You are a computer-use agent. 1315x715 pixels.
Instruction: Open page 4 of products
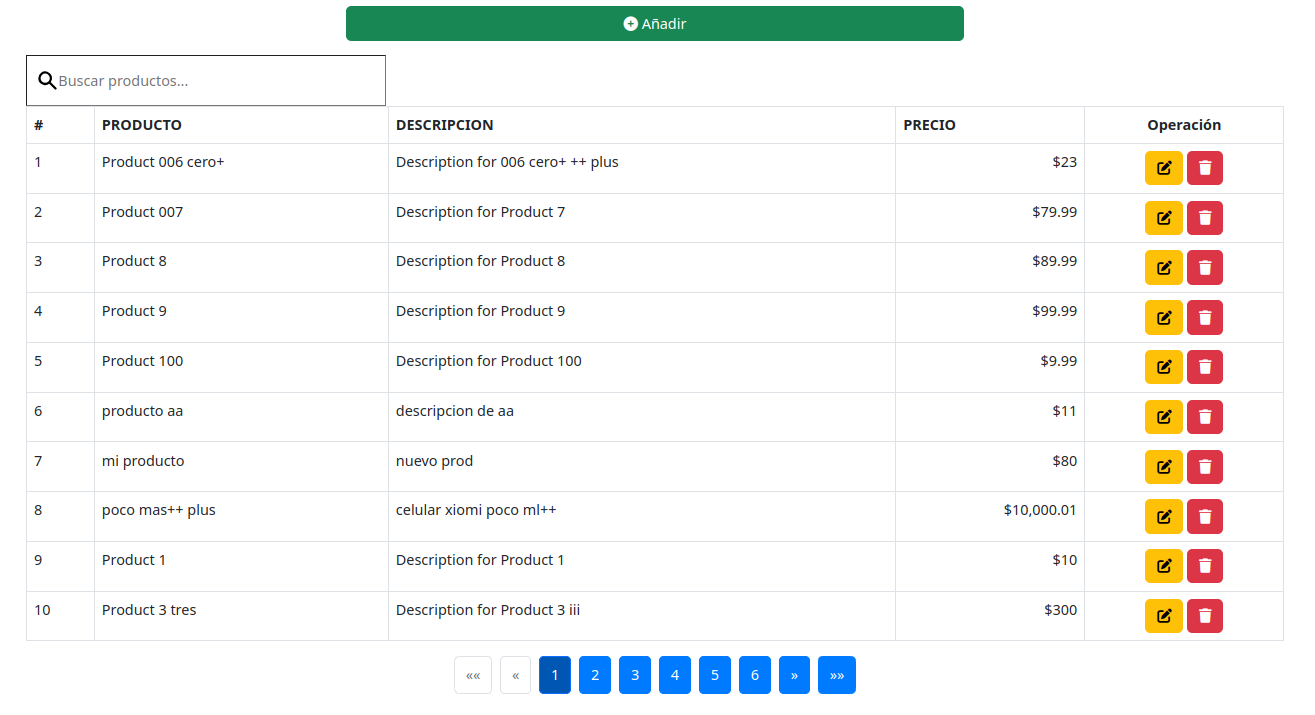pyautogui.click(x=675, y=675)
